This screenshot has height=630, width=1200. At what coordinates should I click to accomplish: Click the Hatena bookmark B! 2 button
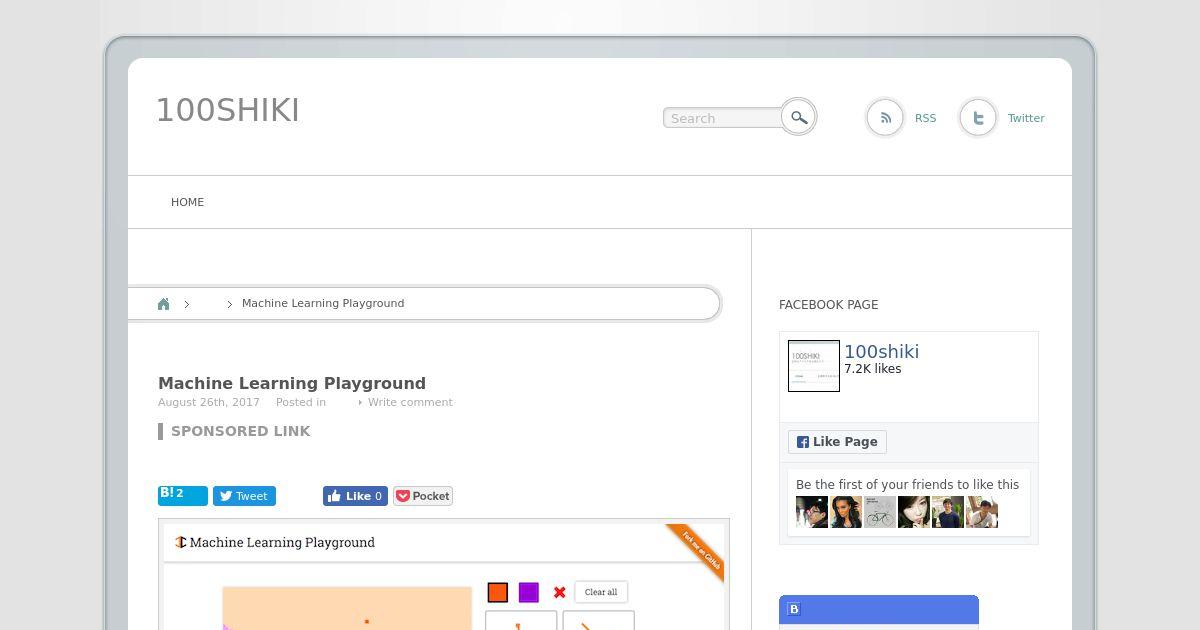[x=183, y=495]
